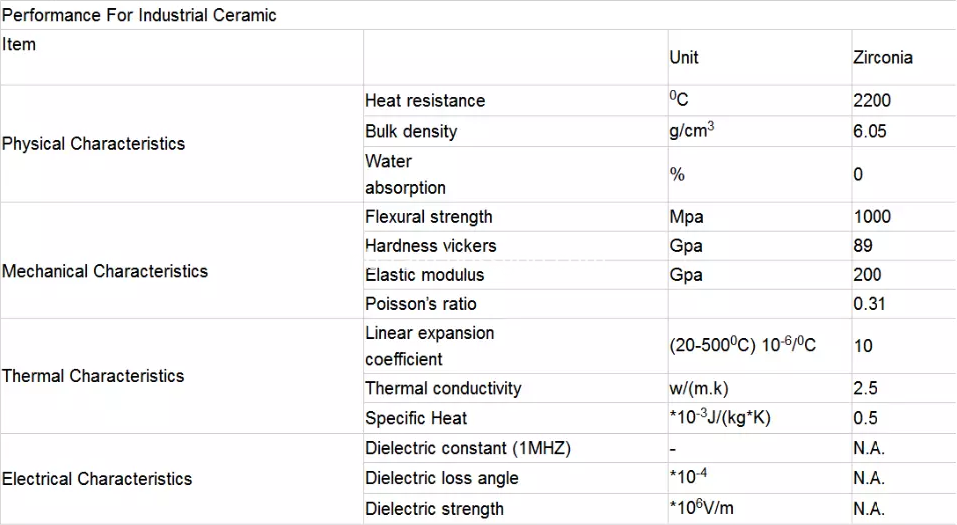The height and width of the screenshot is (525, 957).
Task: Select the 'Bulk density' cell
Action: pyautogui.click(x=516, y=131)
